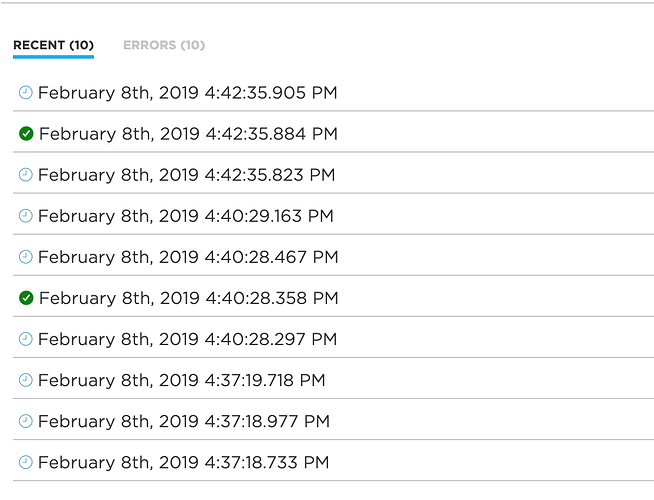Click clock icon beside 4:37:18.977 PM entry

click(26, 421)
